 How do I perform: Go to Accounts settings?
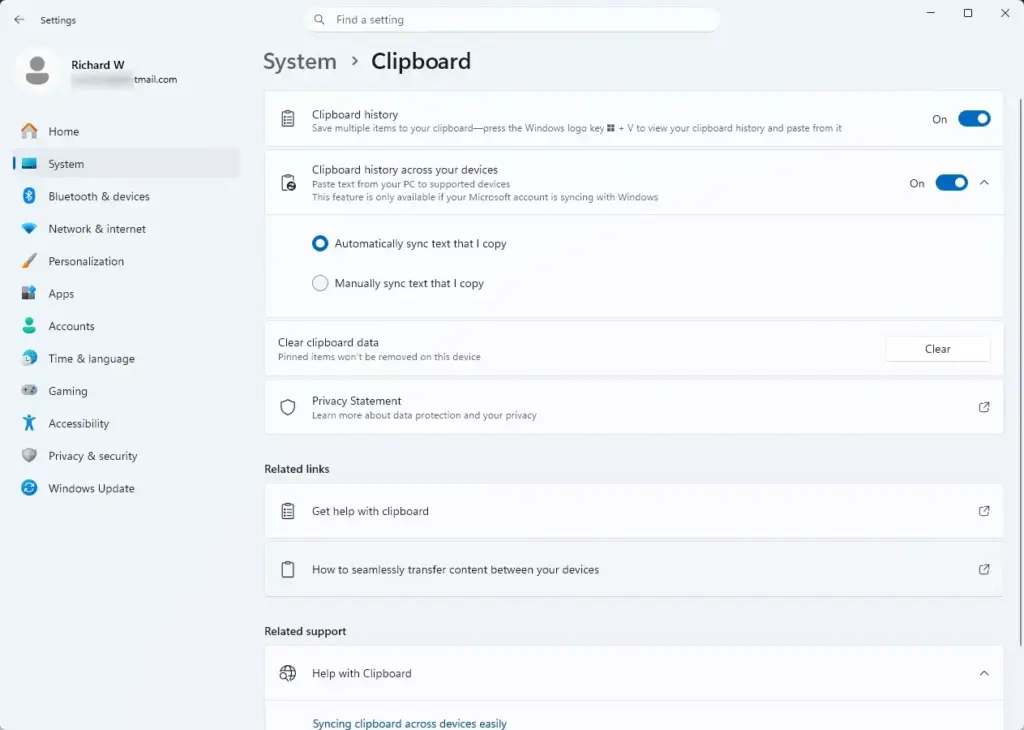tap(127, 326)
